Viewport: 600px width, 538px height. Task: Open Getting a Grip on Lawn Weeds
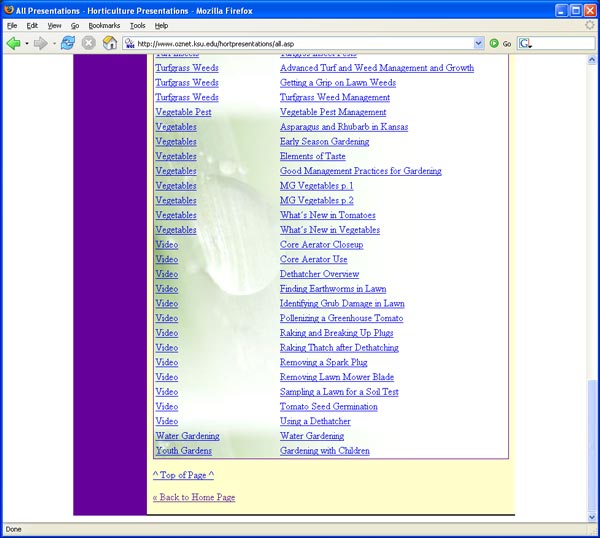pos(338,83)
